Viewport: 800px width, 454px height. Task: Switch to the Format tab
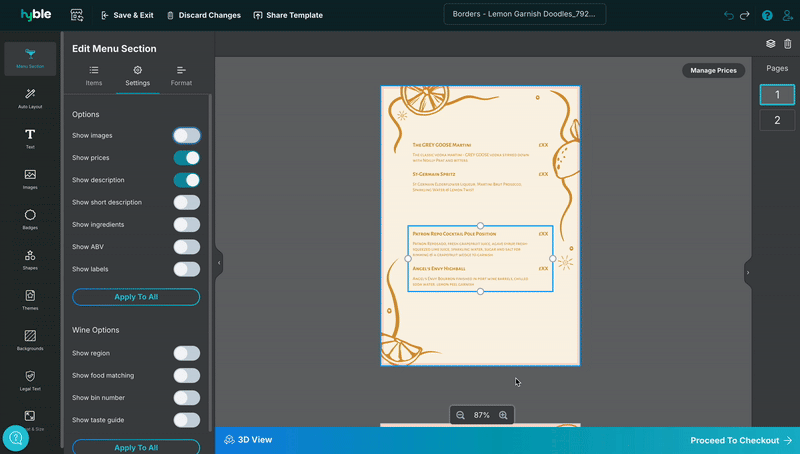[x=181, y=76]
